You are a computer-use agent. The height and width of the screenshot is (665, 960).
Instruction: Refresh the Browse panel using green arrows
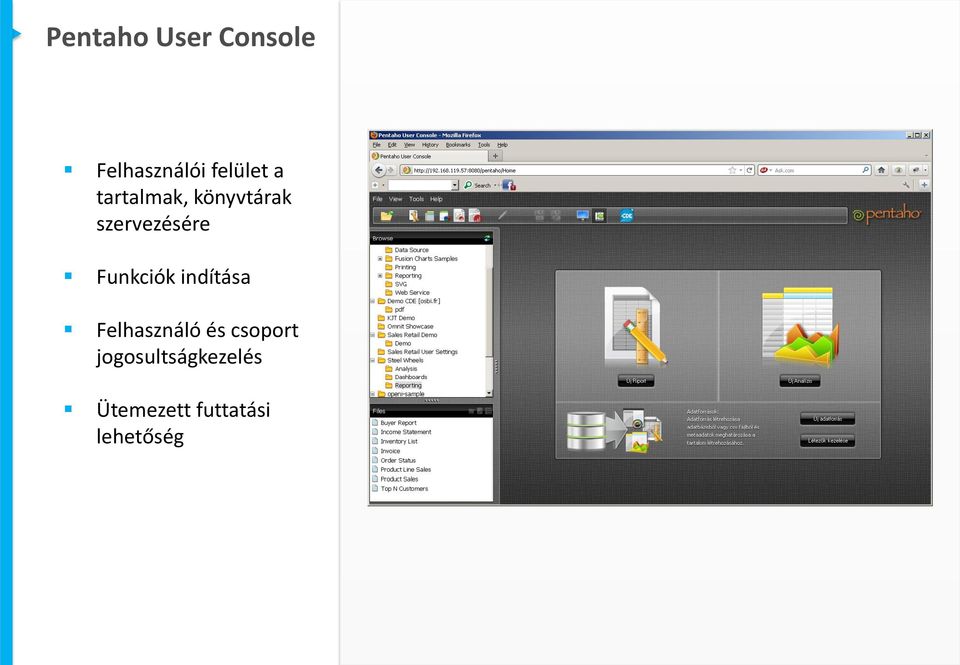[x=487, y=238]
